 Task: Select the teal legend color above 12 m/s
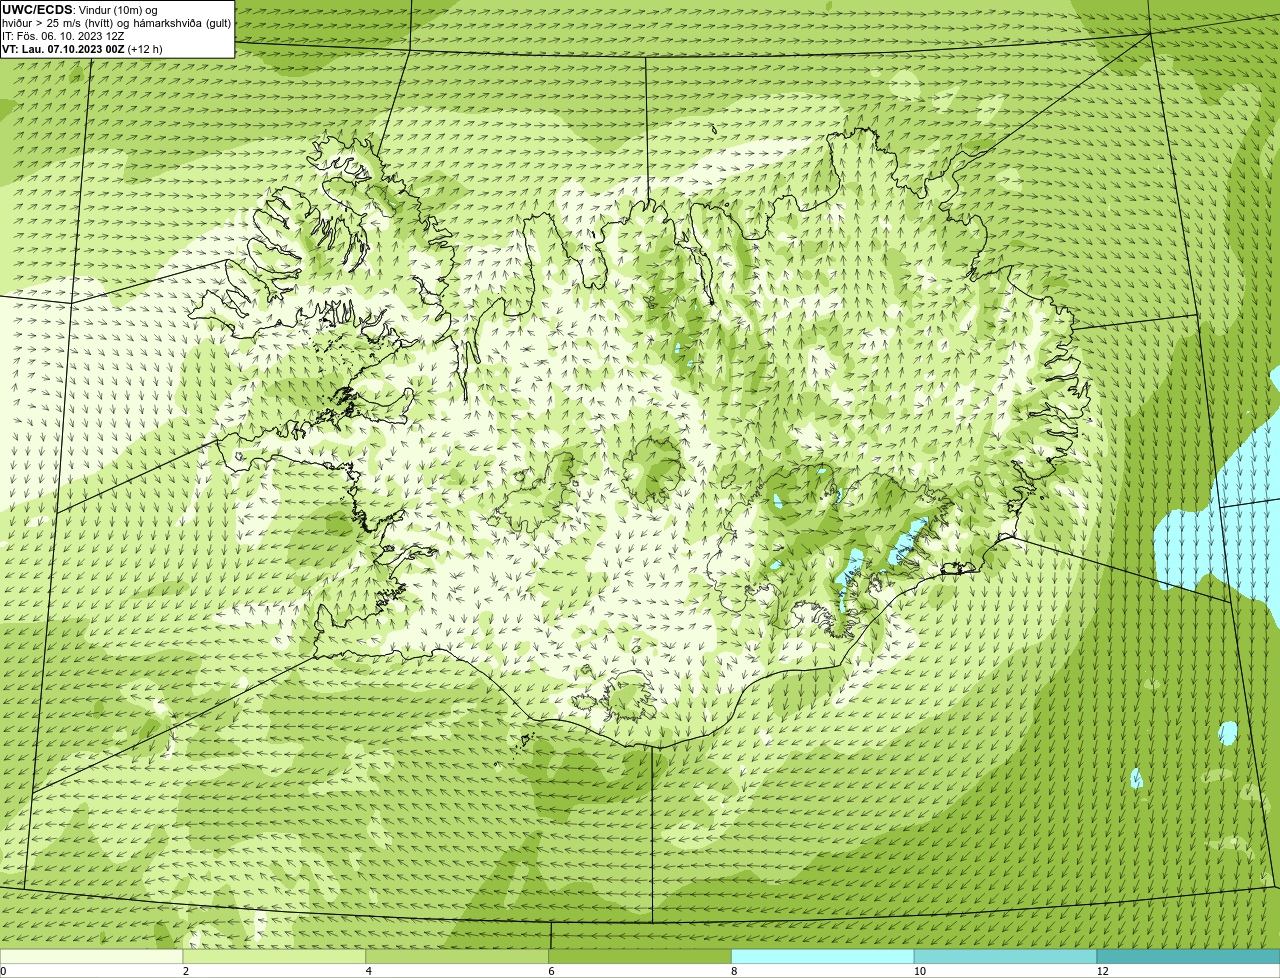click(1188, 956)
